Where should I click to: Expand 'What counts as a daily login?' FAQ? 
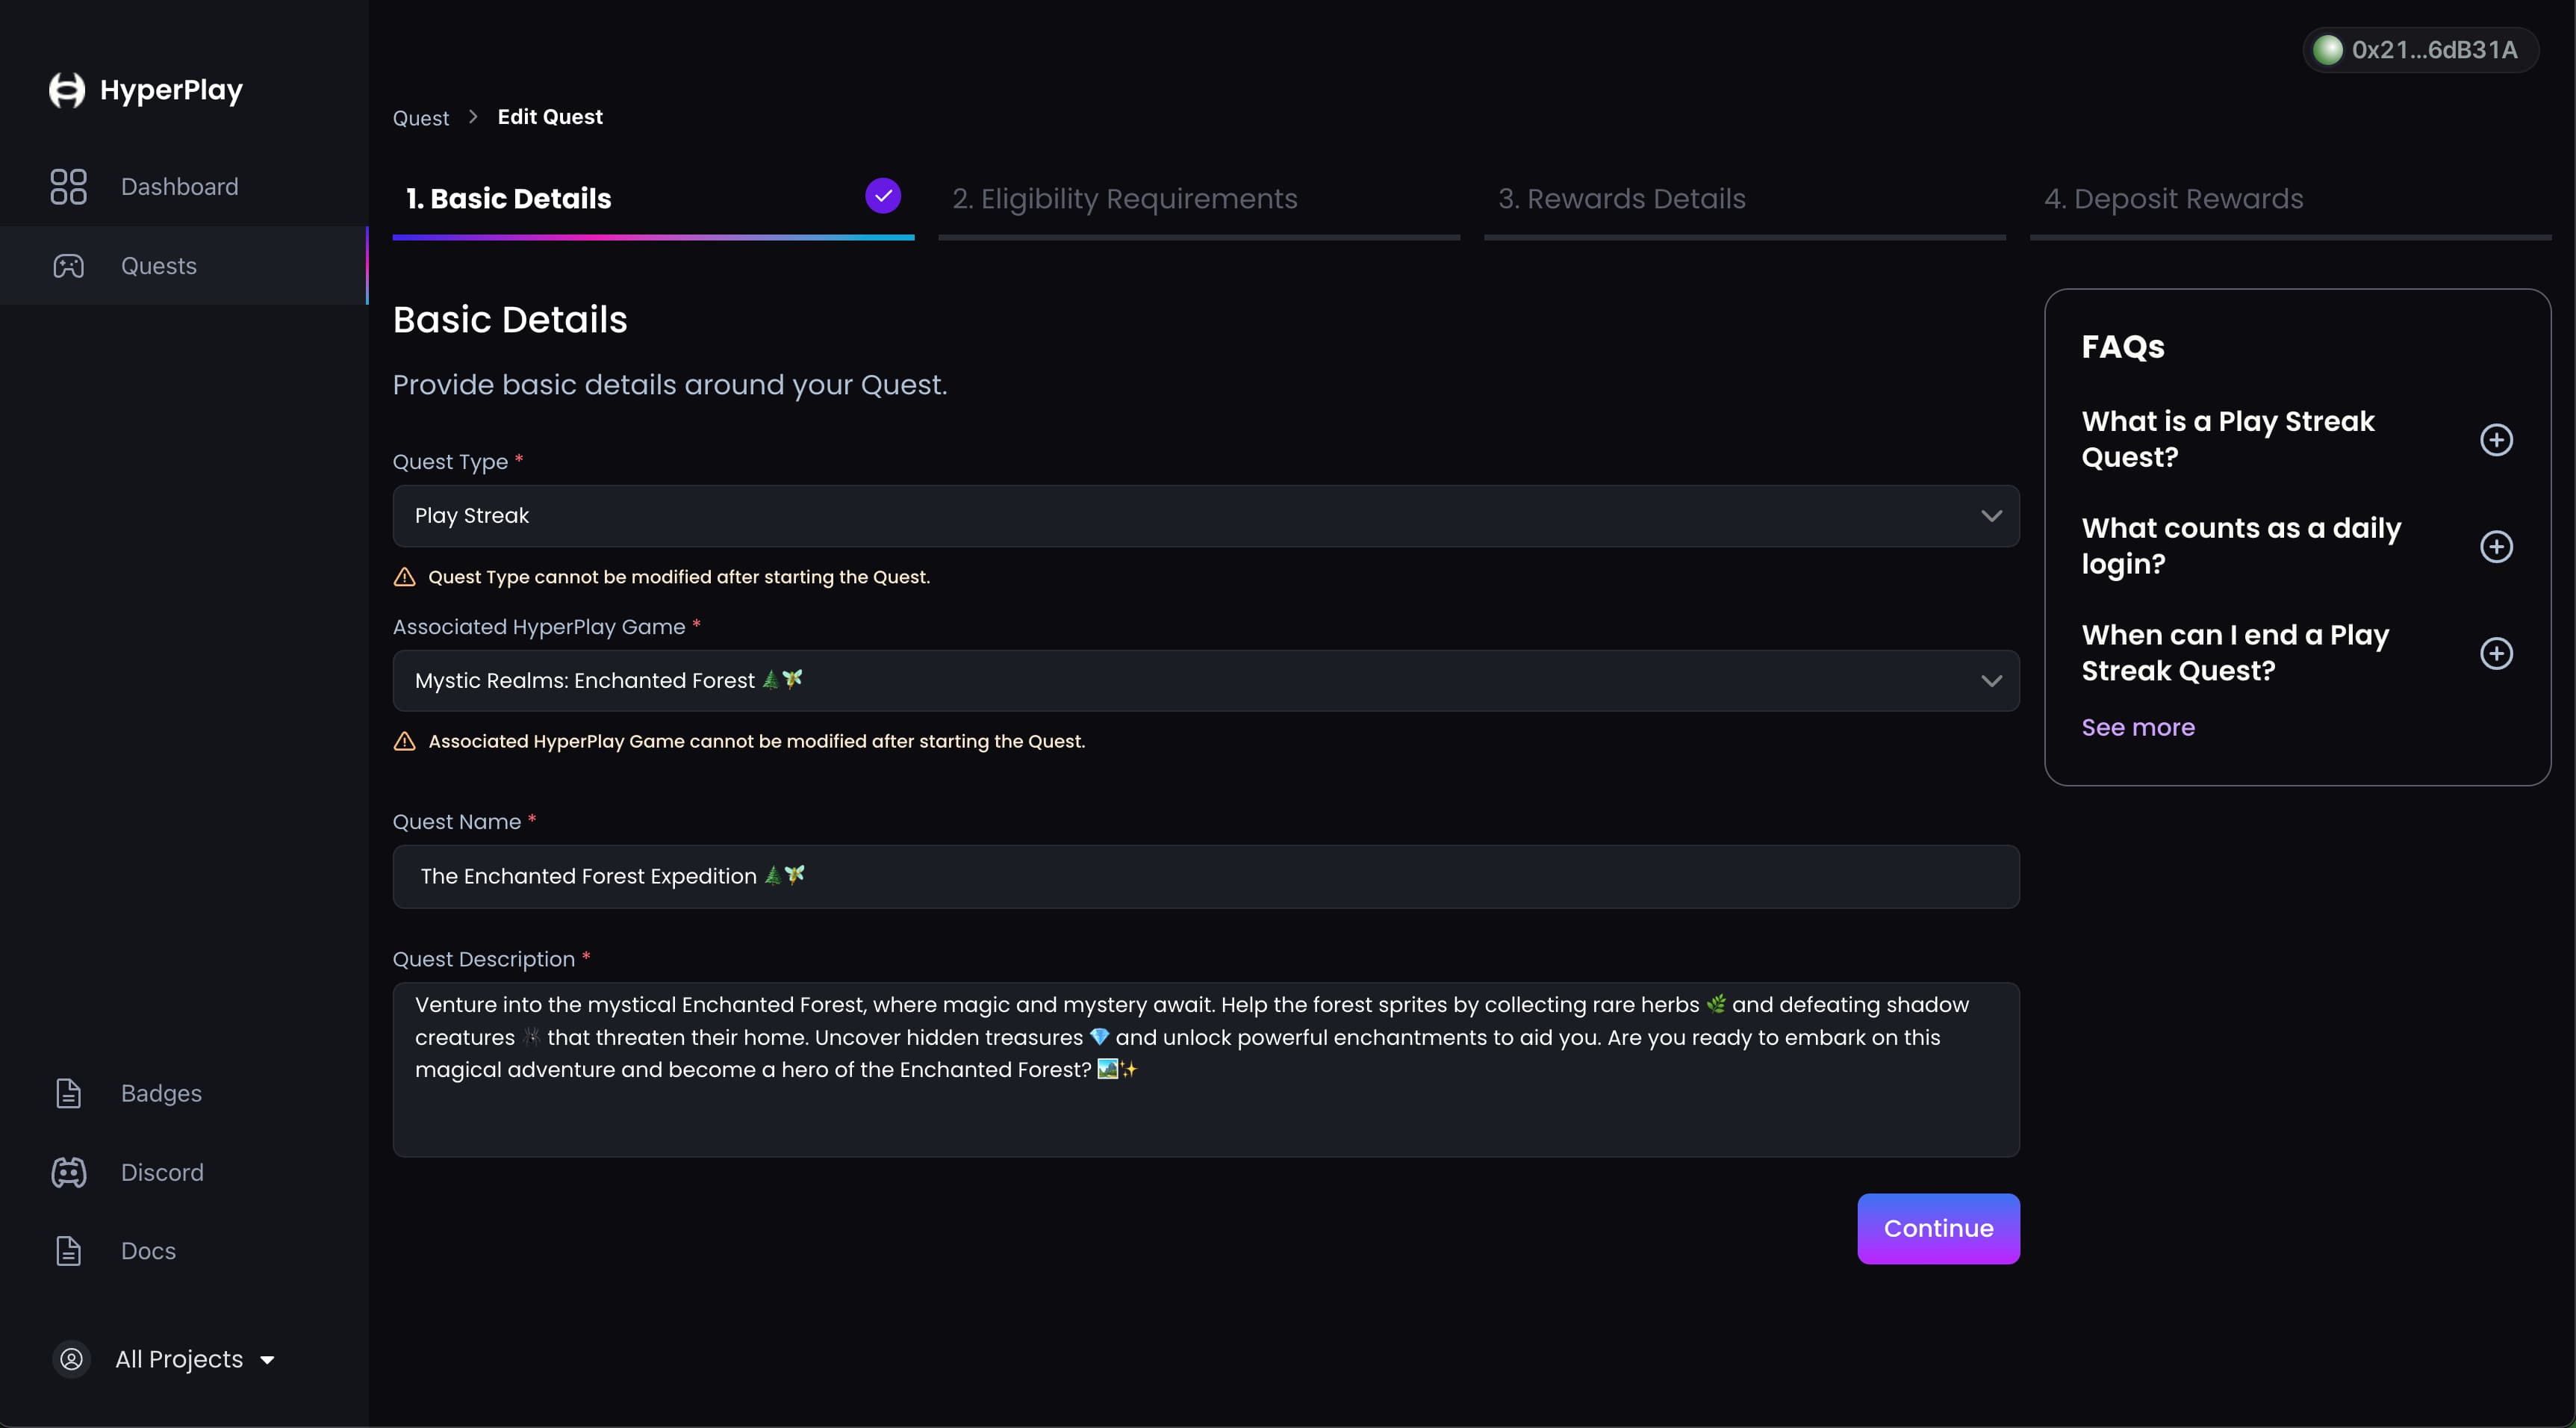pos(2496,547)
